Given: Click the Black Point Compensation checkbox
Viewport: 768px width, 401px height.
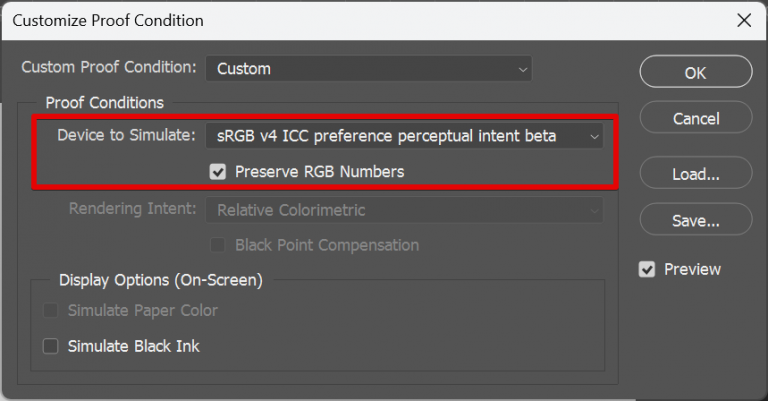Looking at the screenshot, I should click(218, 245).
